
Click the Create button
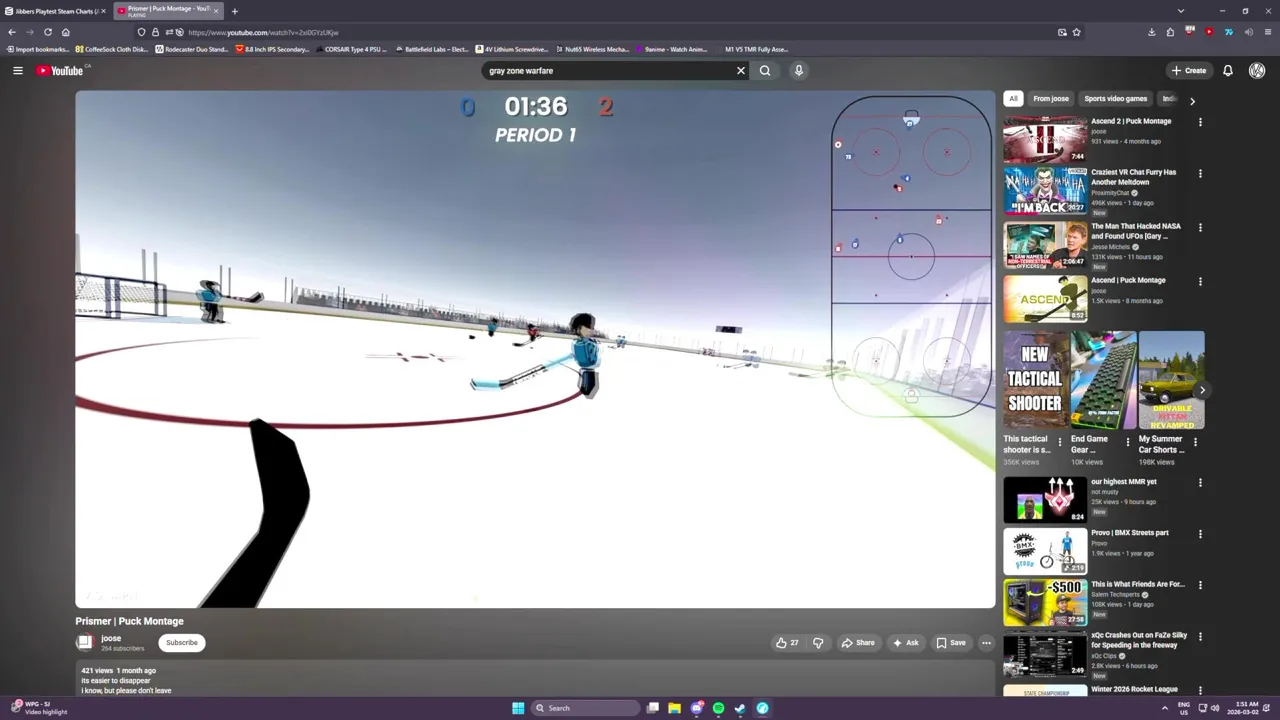(x=1190, y=71)
